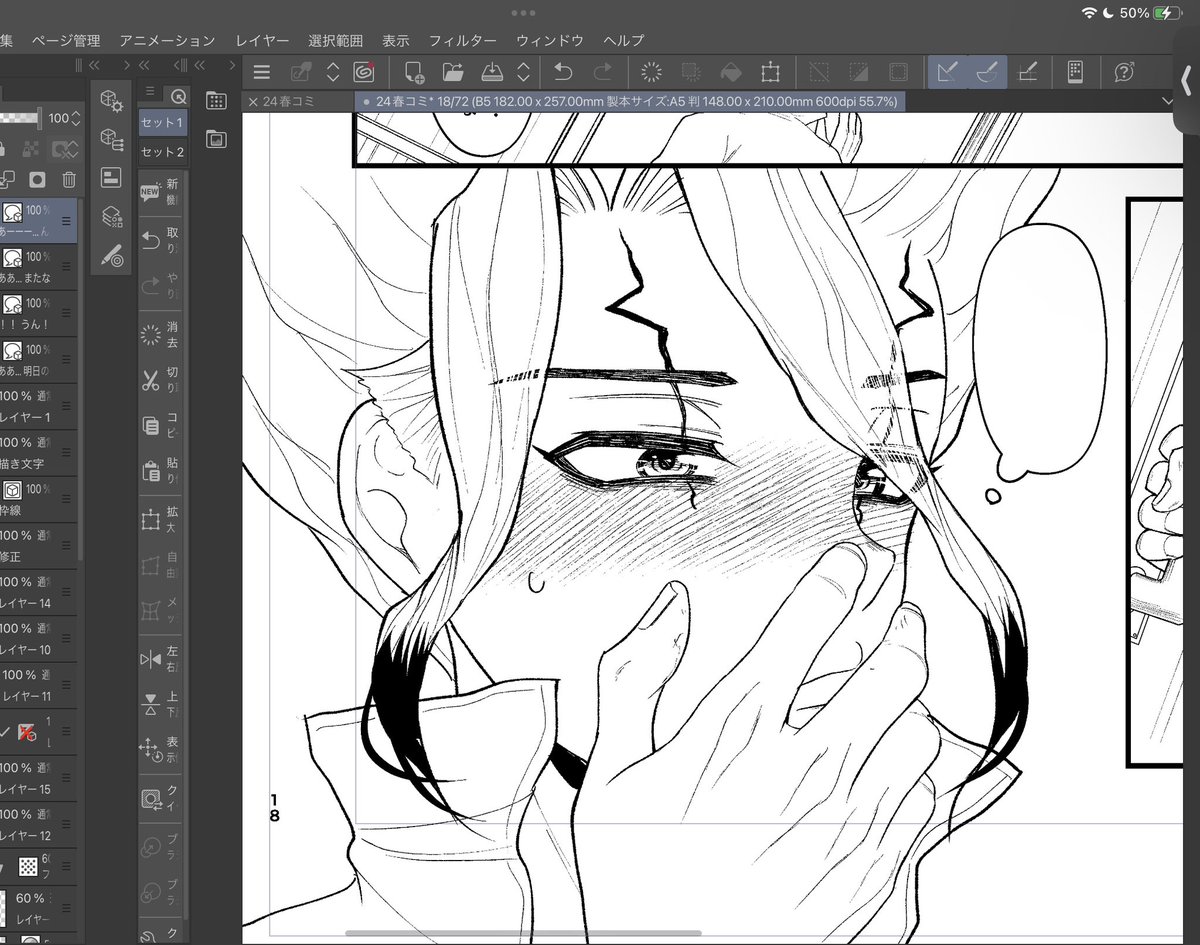Image resolution: width=1200 pixels, height=945 pixels.
Task: Open the 3D cube with list panel icon
Action: tap(111, 139)
